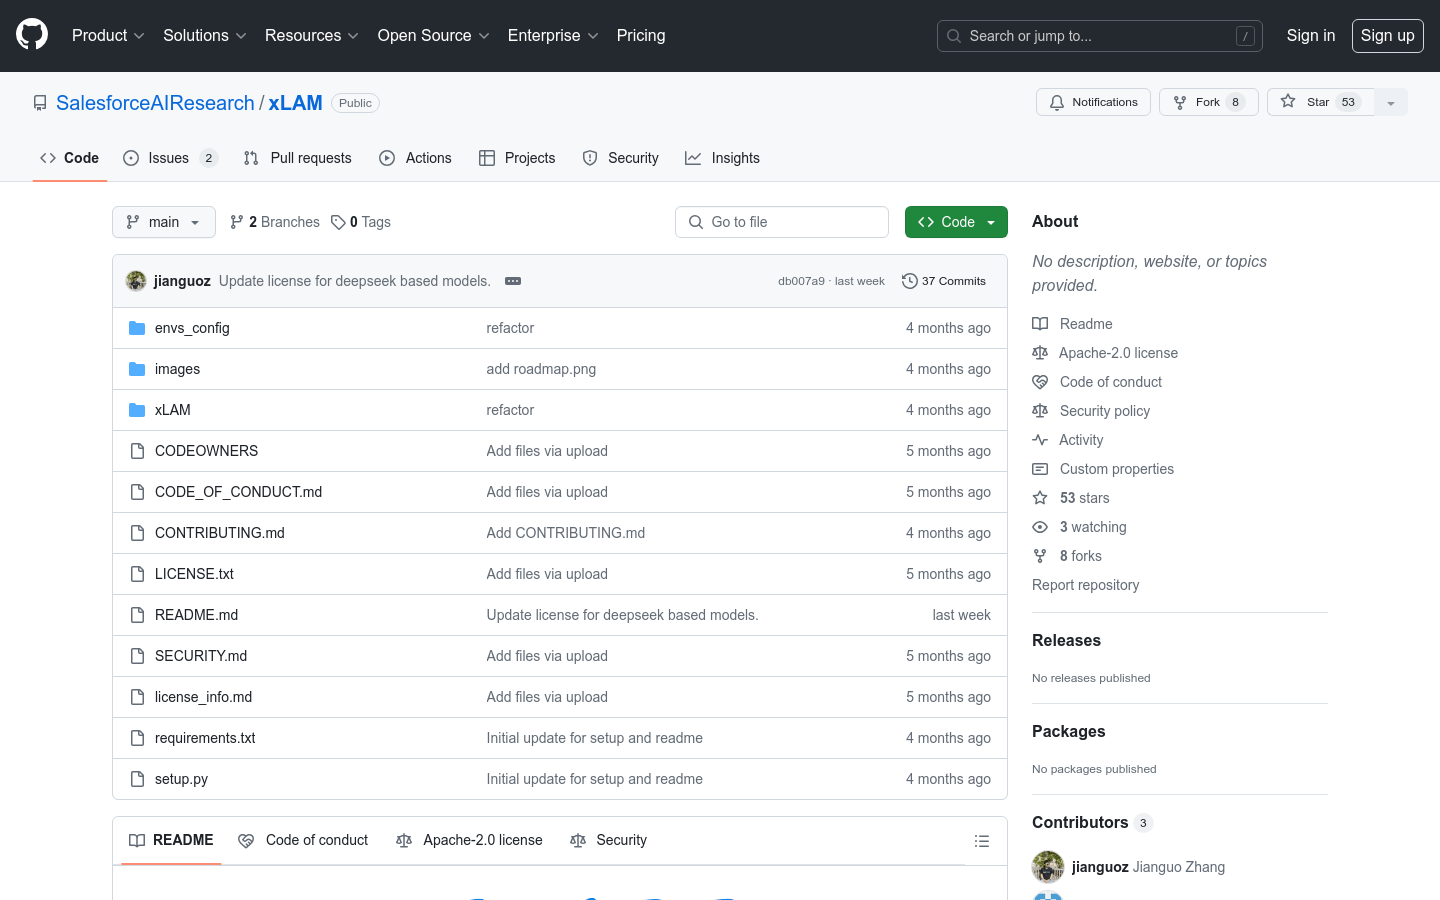Switch to the Projects tab

tap(517, 158)
